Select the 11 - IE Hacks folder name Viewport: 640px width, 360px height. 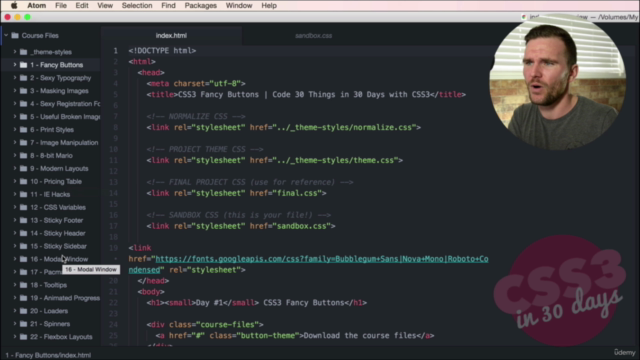(x=50, y=194)
